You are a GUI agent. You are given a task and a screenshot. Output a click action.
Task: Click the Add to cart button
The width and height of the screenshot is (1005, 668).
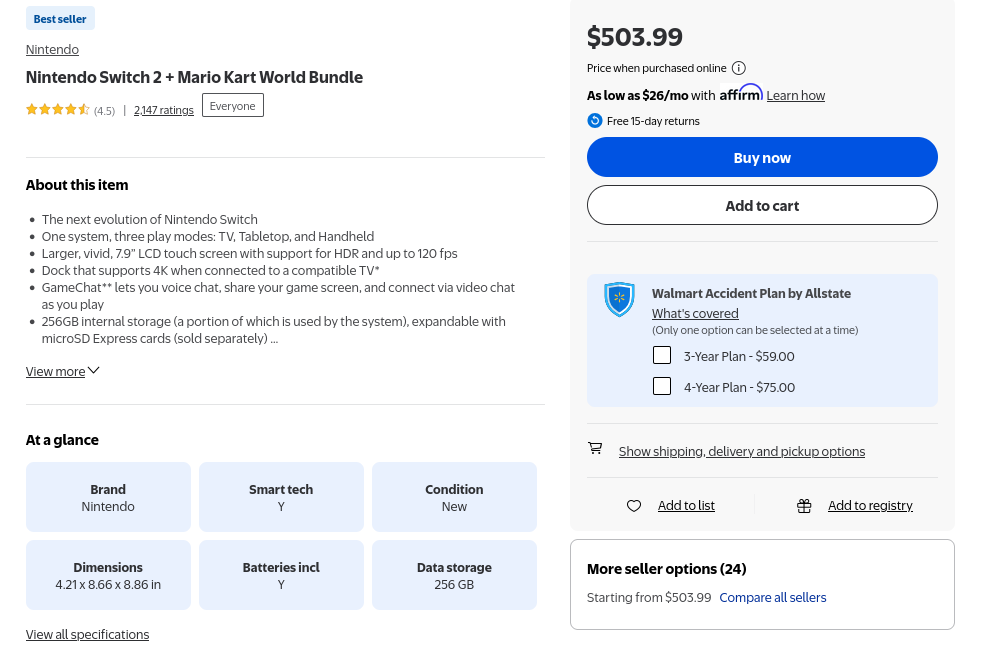tap(762, 205)
